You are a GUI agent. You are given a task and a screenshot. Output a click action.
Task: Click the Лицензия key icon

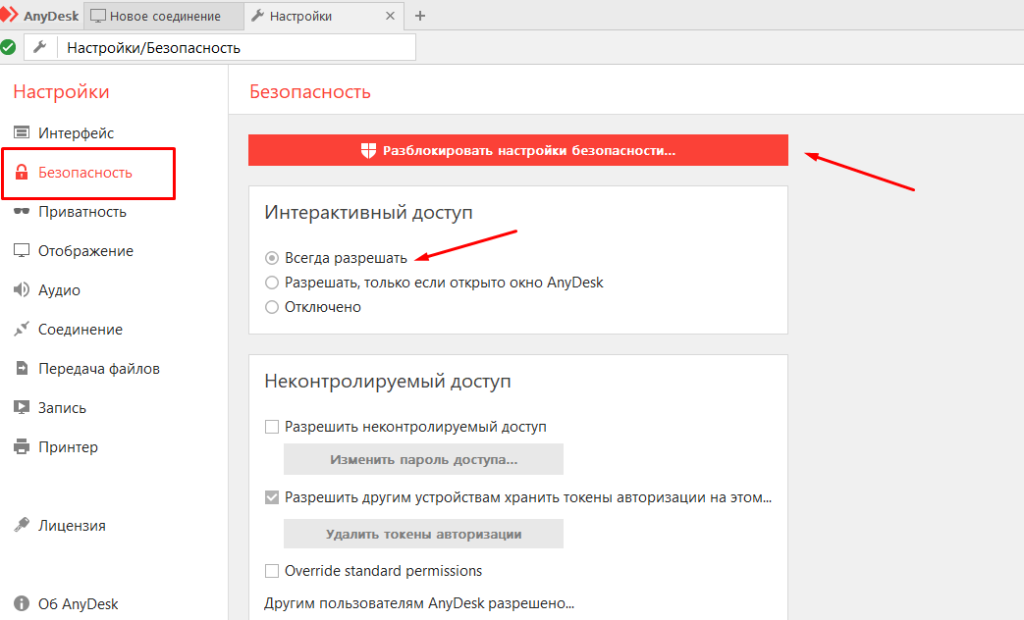click(22, 525)
